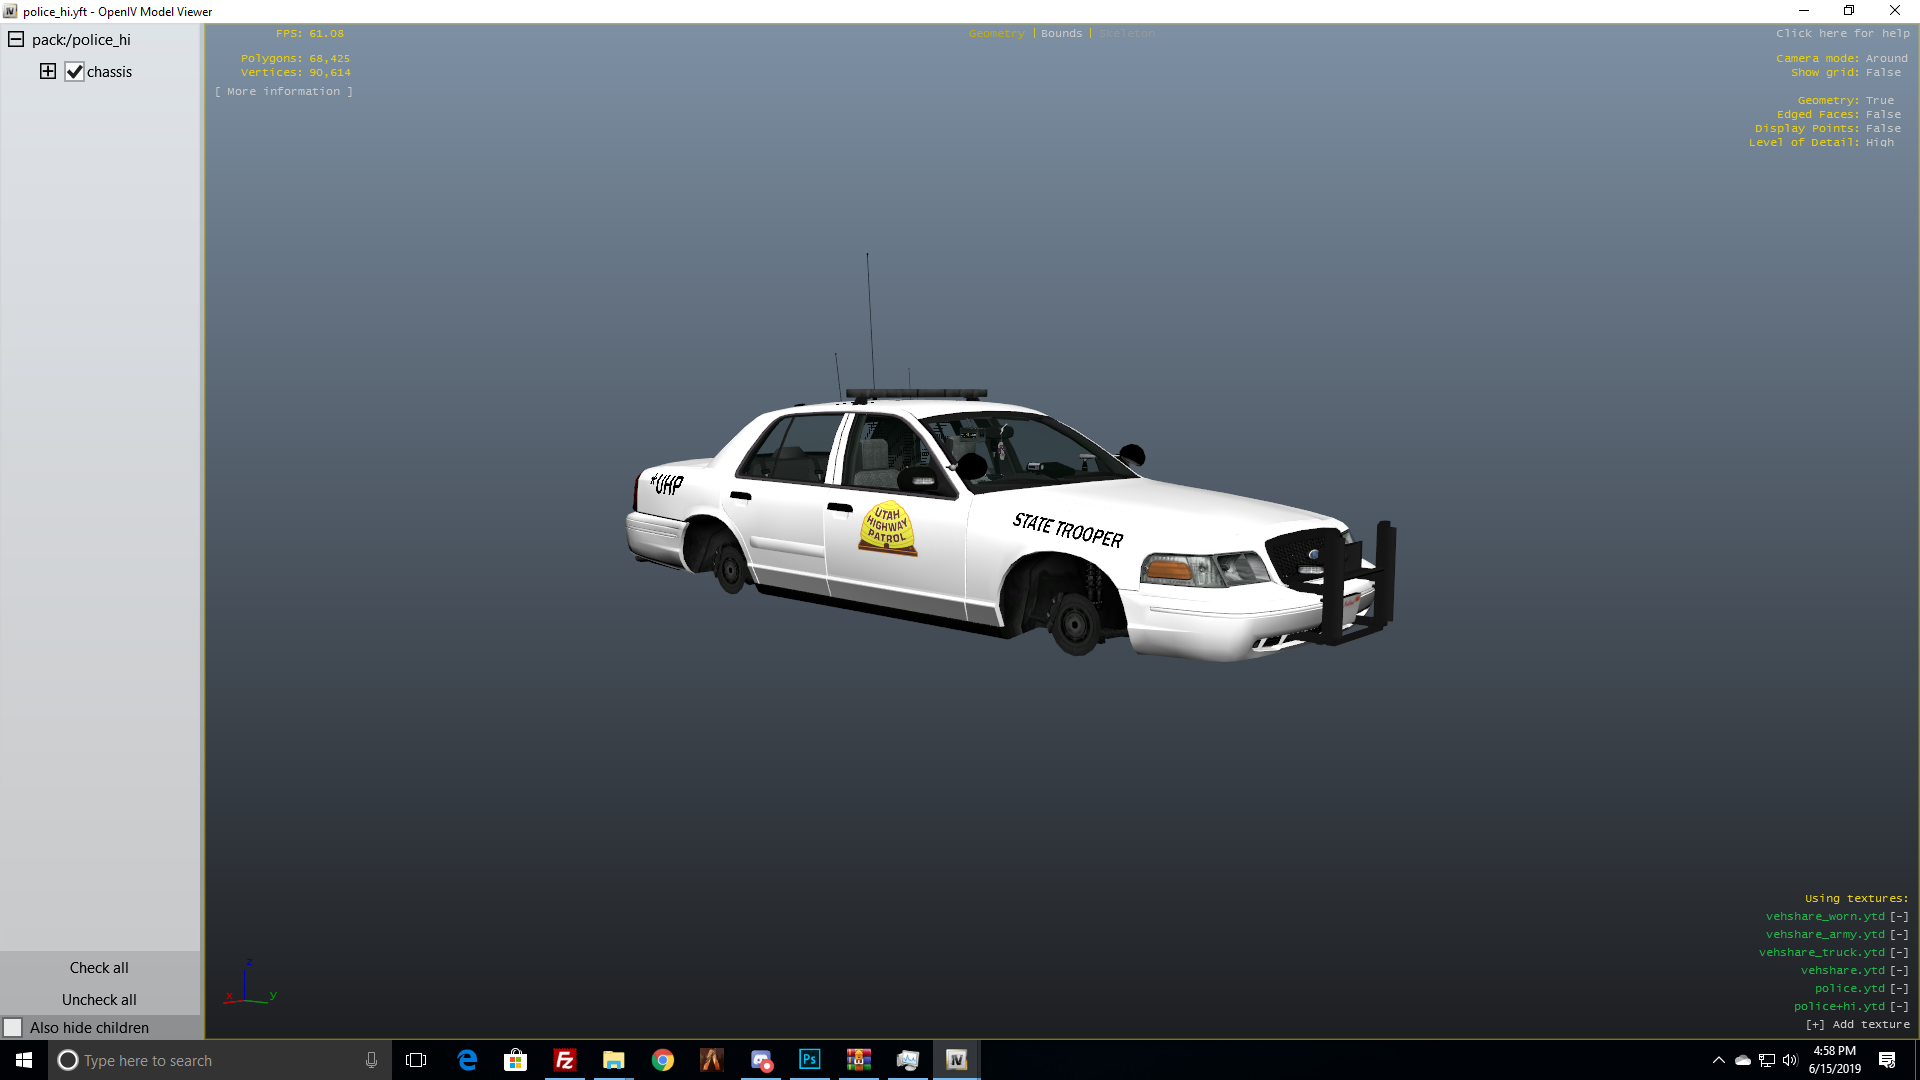Open WinRAR from the taskbar
This screenshot has height=1080, width=1920.
(x=859, y=1060)
